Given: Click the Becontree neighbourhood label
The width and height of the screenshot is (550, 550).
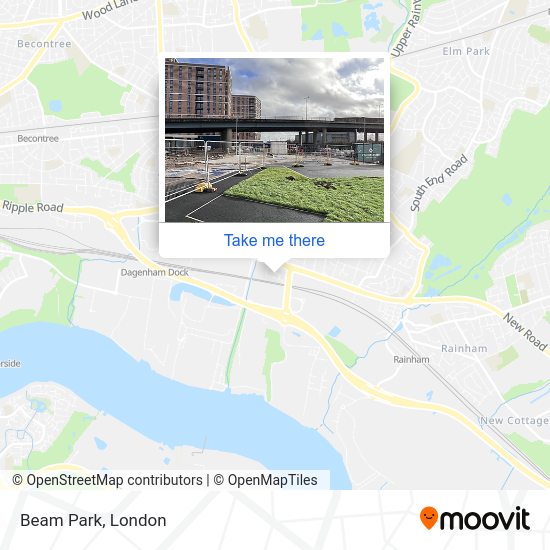Looking at the screenshot, I should click(x=44, y=43).
